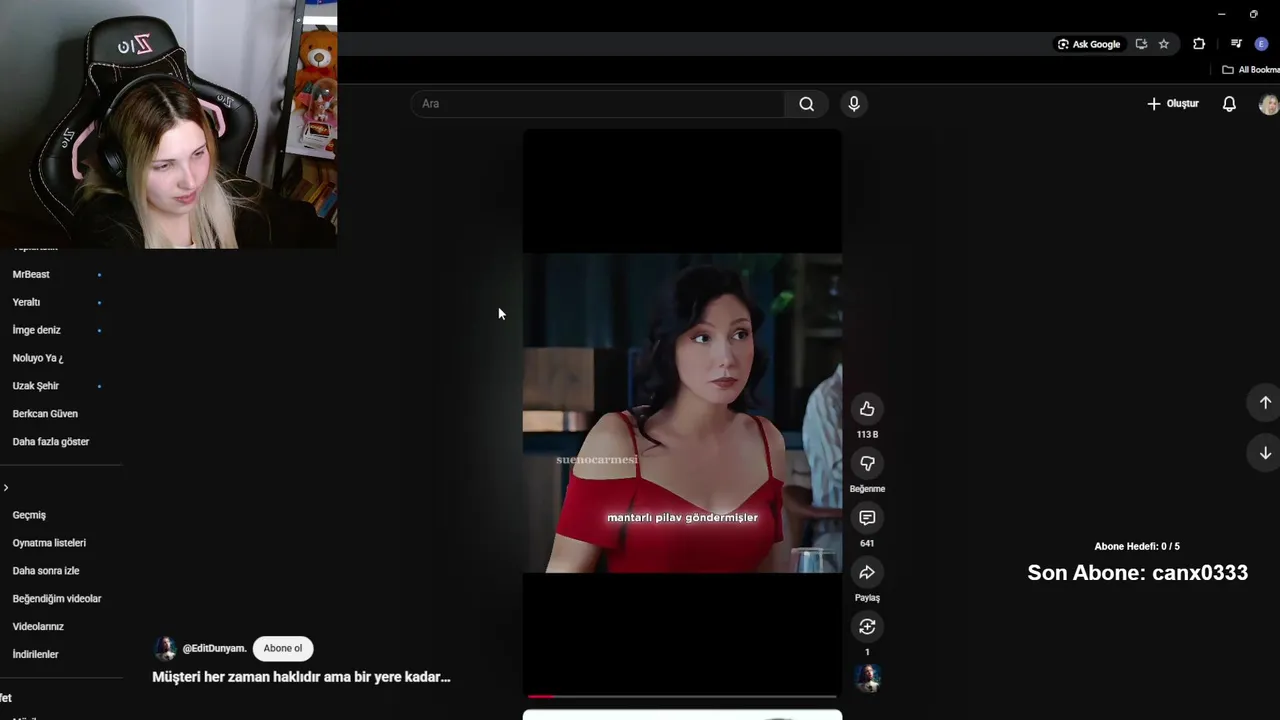Subscribe using Abone ol button

283,648
